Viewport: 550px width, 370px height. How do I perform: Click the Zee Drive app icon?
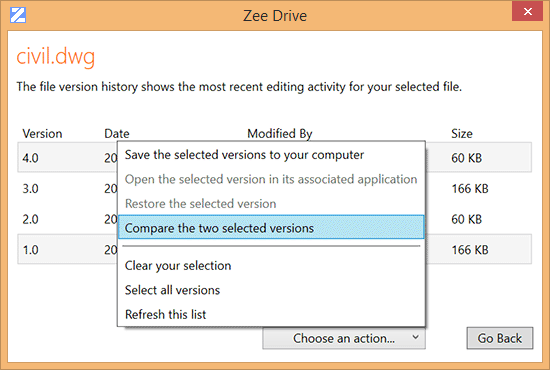18,15
